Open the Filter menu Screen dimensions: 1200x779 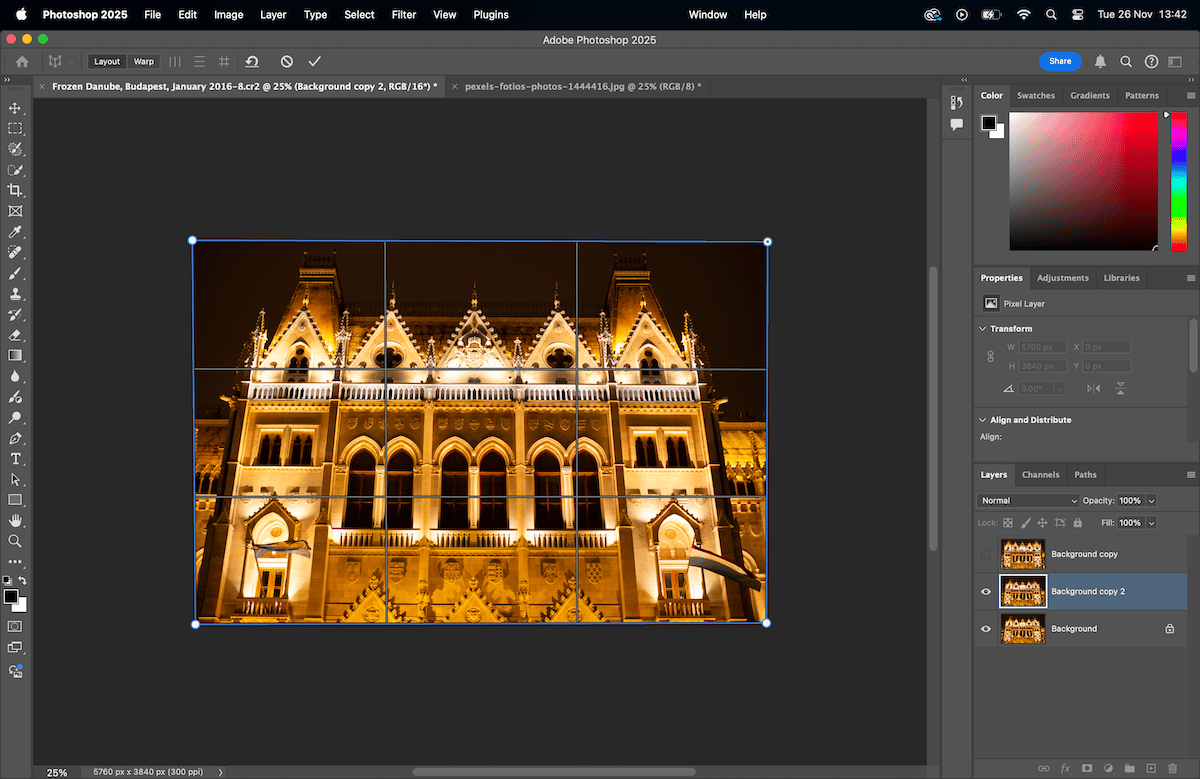pos(403,14)
